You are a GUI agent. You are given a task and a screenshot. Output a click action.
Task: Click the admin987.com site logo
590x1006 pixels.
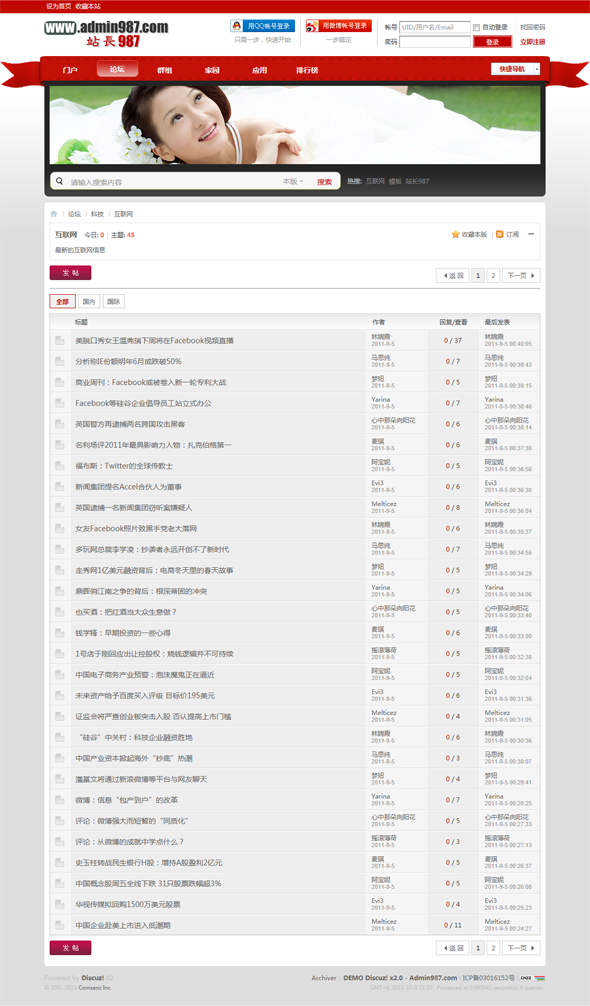[106, 33]
